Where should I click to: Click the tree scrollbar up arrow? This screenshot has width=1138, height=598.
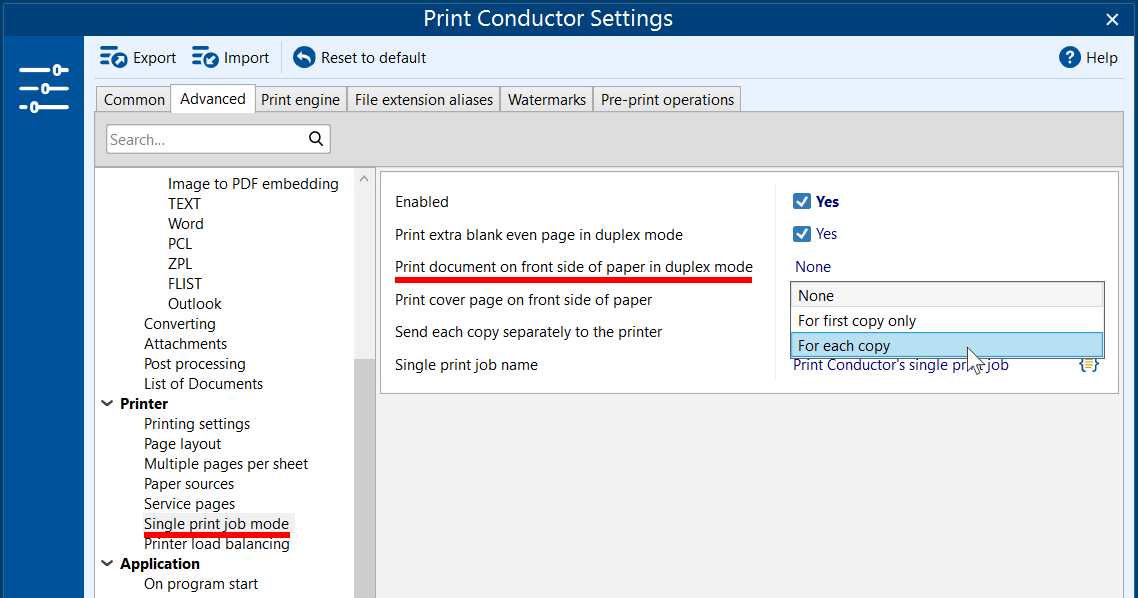pyautogui.click(x=364, y=179)
